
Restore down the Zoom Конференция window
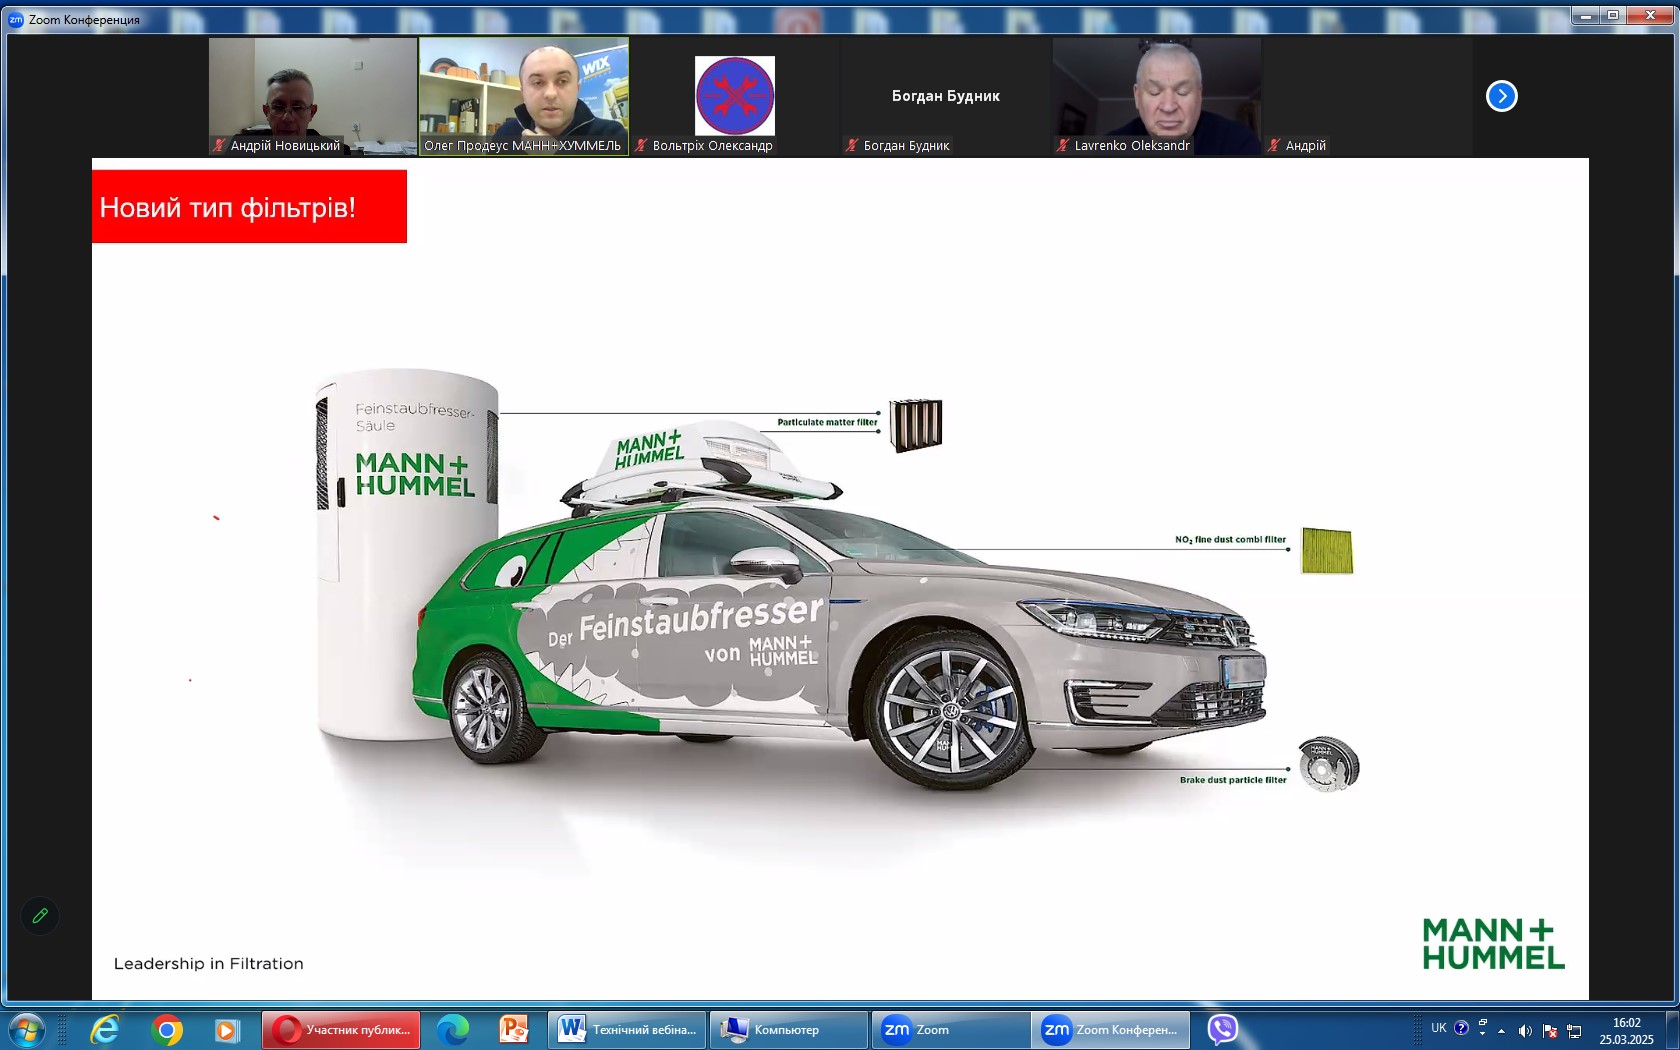coord(1613,15)
